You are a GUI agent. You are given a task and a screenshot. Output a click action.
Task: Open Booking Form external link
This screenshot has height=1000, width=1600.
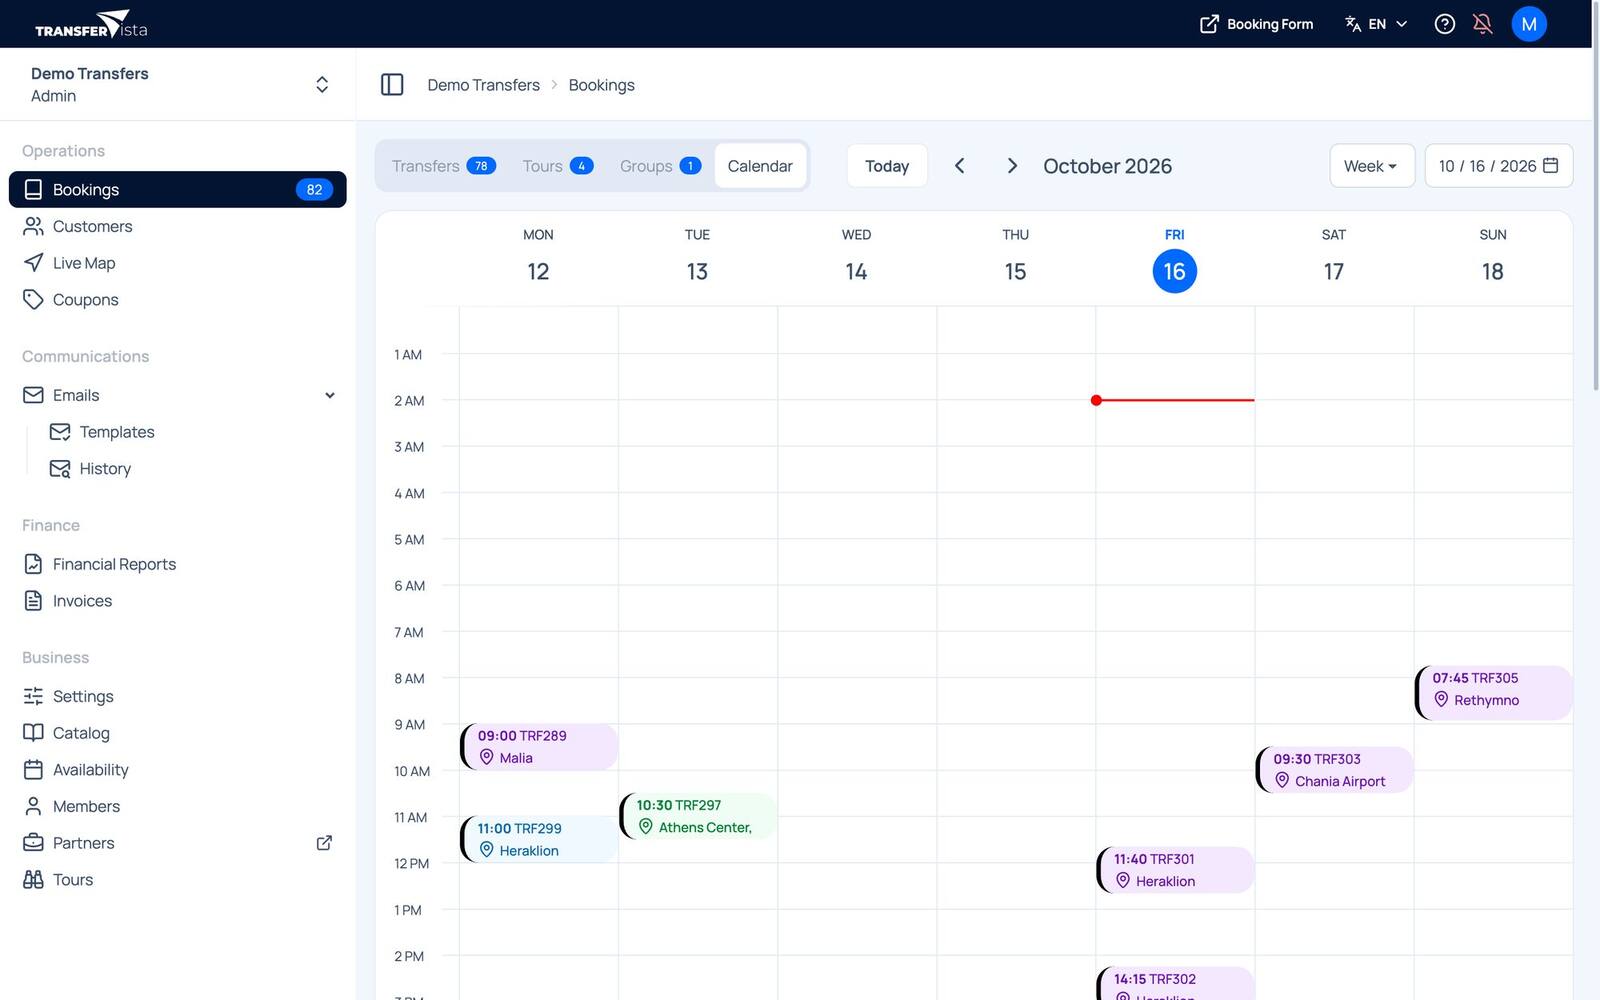[x=1256, y=24]
